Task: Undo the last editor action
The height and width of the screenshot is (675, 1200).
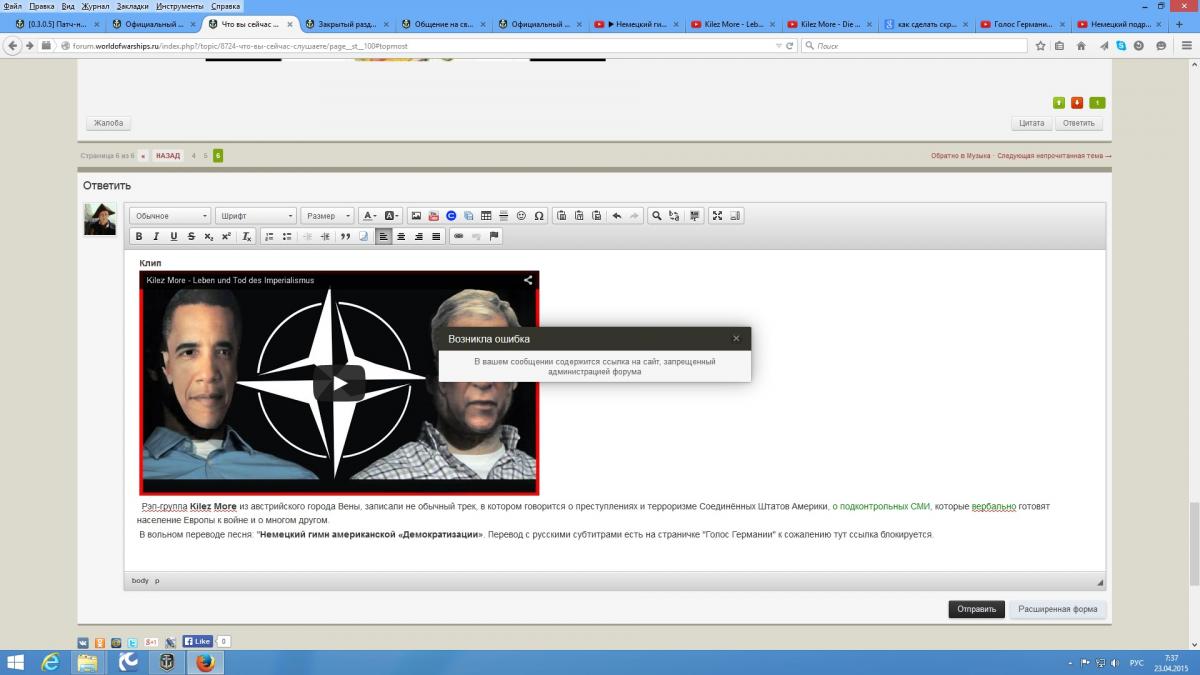Action: pyautogui.click(x=616, y=215)
